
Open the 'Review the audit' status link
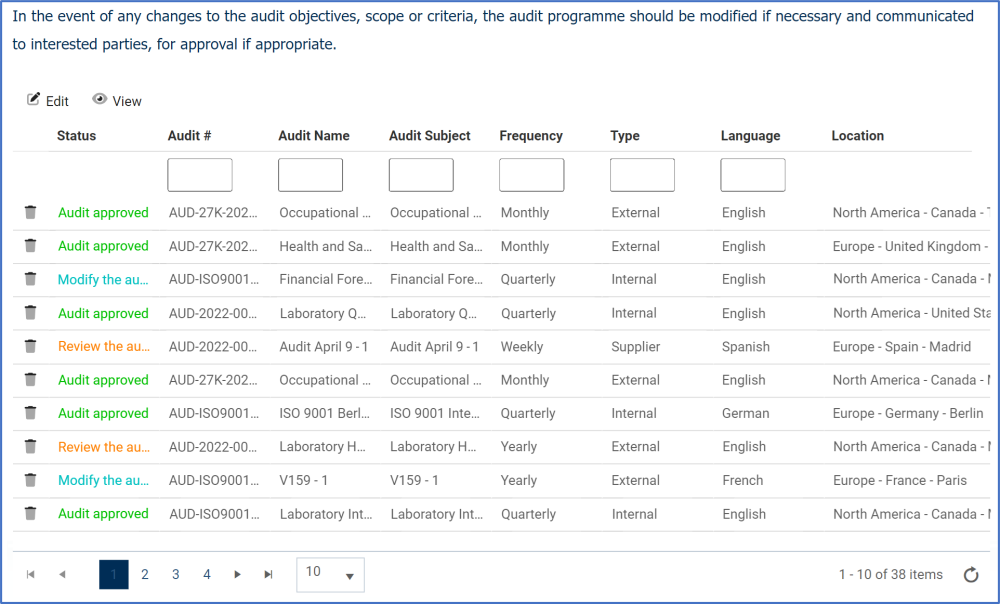pos(104,346)
